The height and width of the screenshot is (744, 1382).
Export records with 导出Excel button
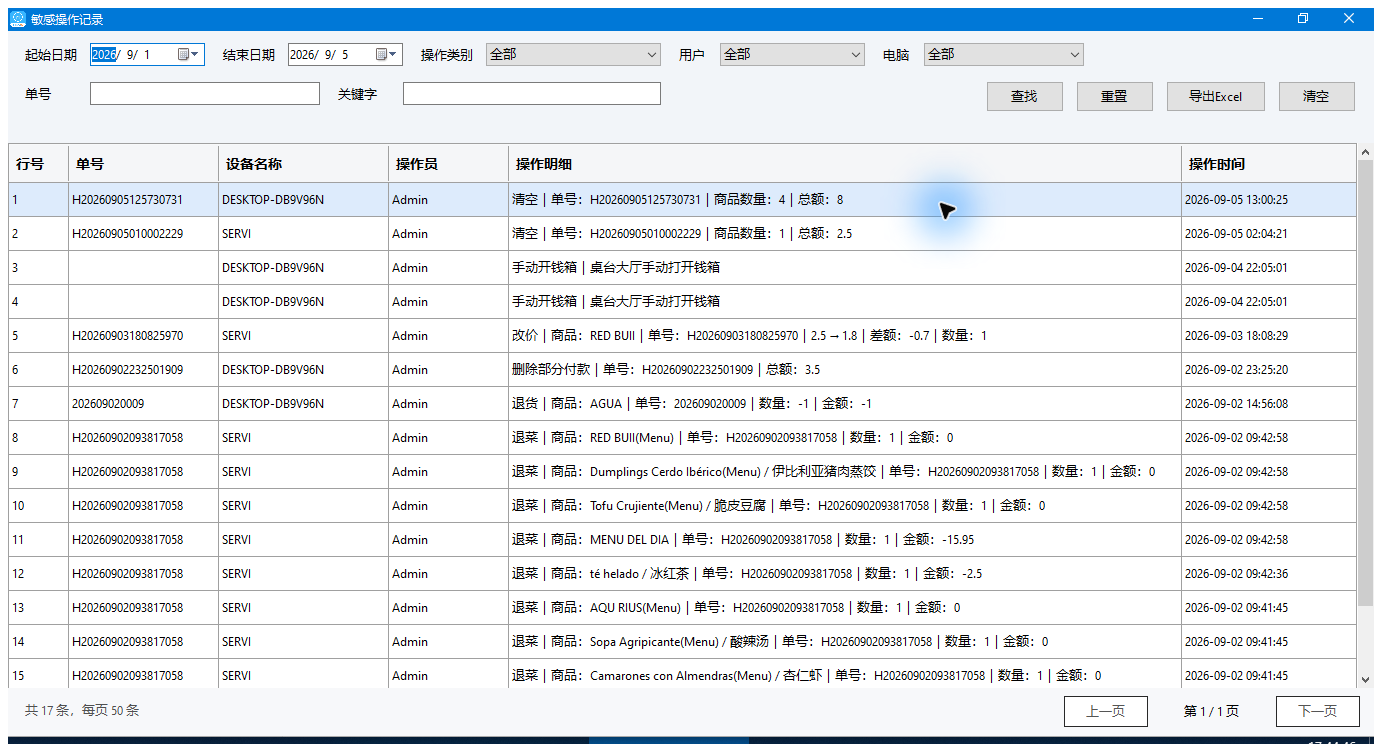pyautogui.click(x=1216, y=96)
